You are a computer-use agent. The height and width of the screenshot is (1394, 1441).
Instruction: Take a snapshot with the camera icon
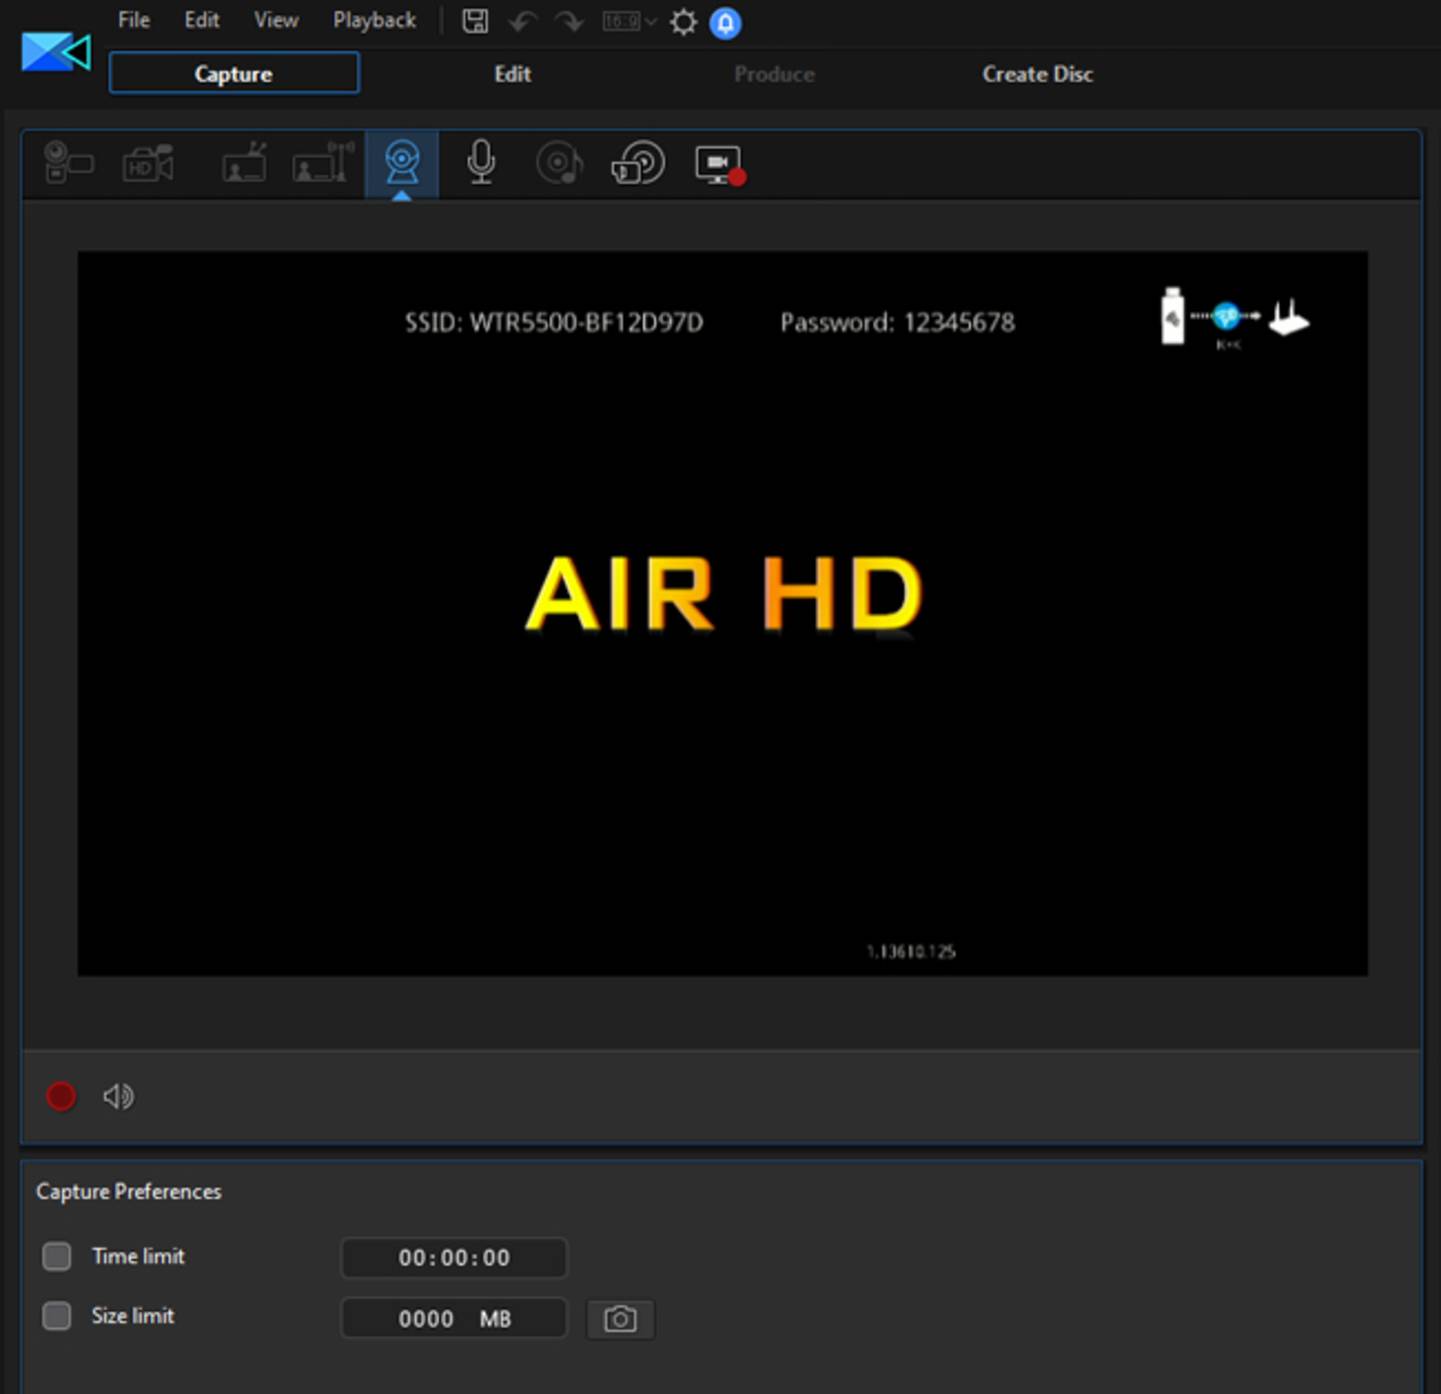click(620, 1319)
